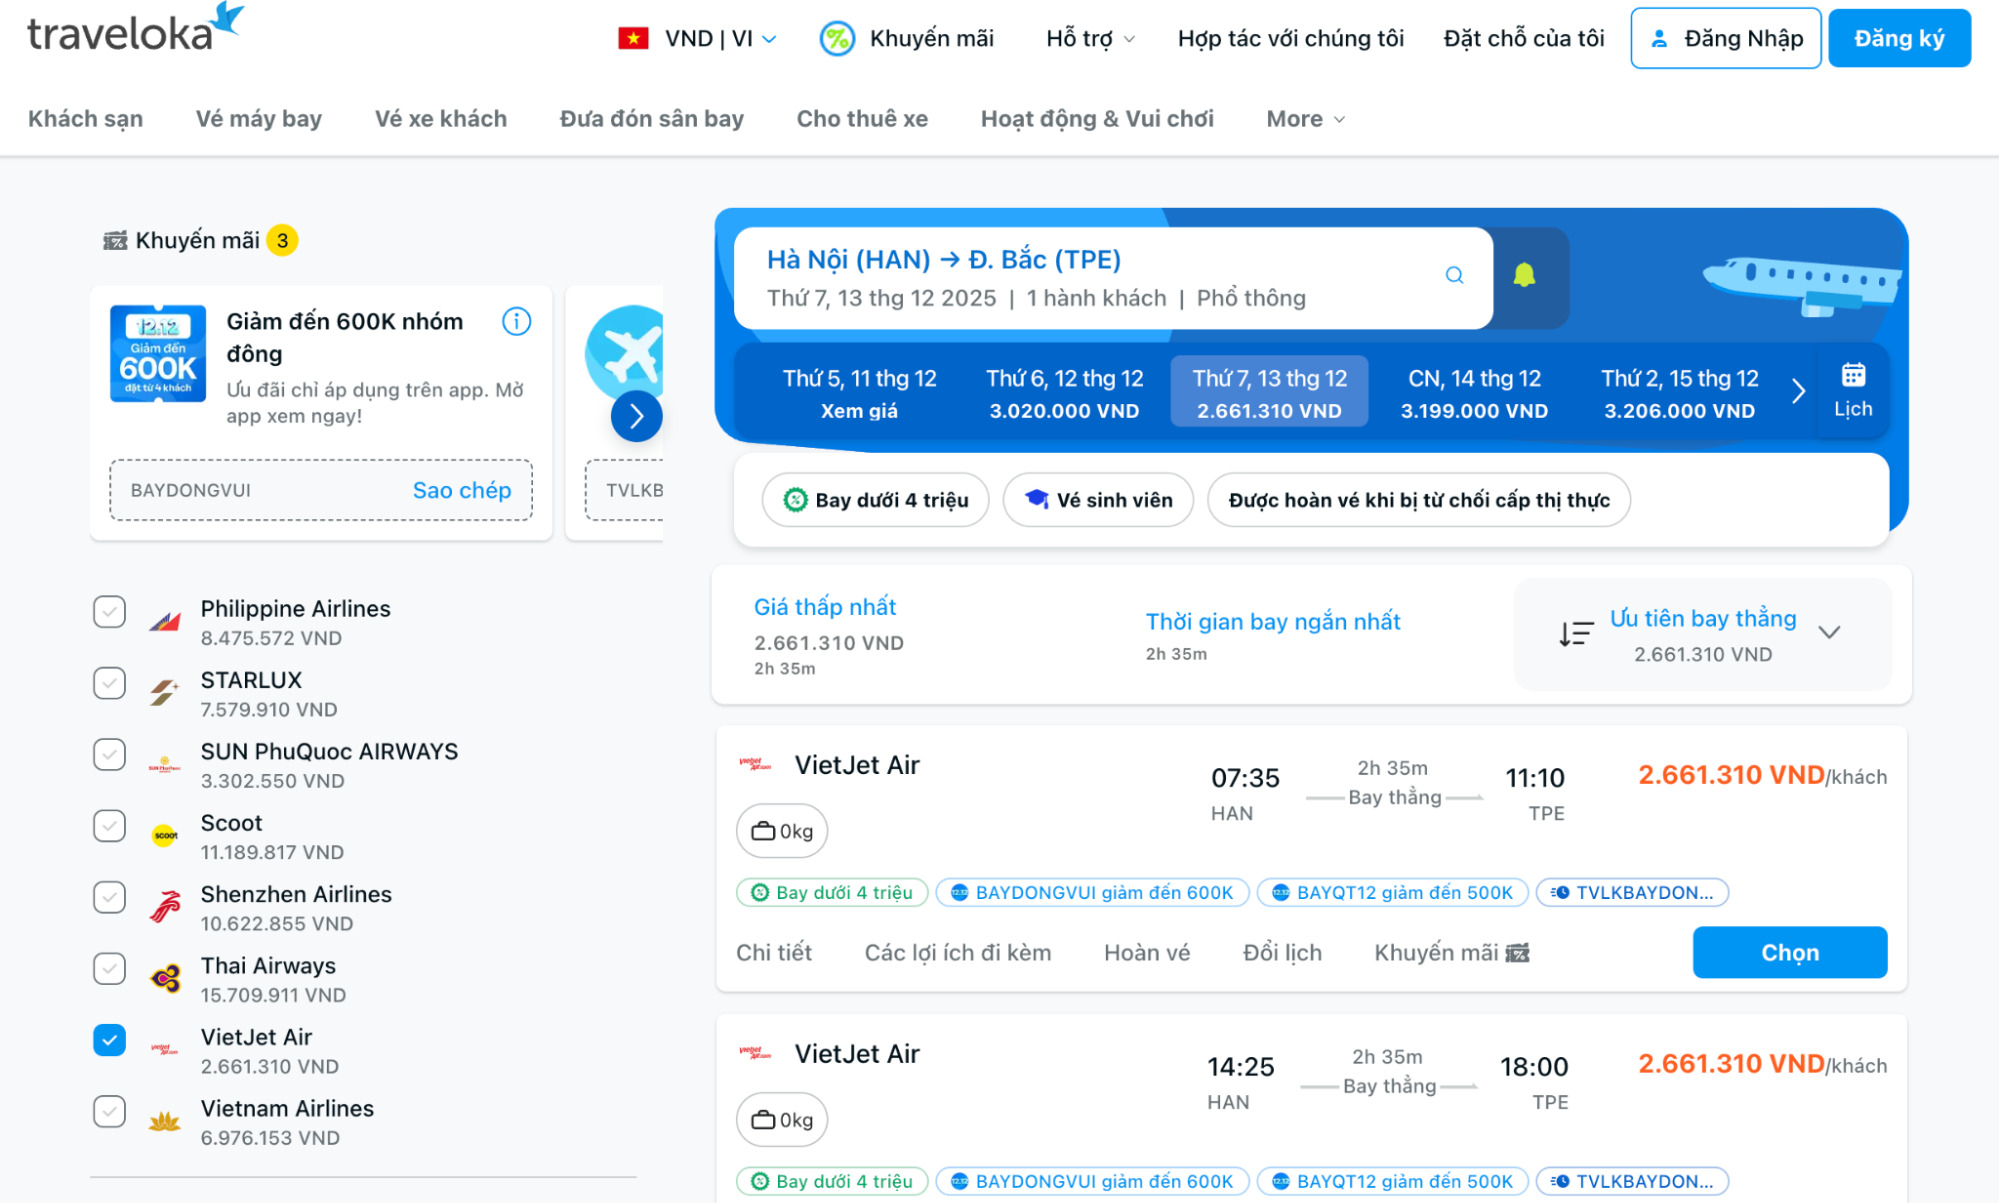Click Khuyến mãi percent icon in header
Viewport: 1999px width, 1203px height.
[837, 39]
